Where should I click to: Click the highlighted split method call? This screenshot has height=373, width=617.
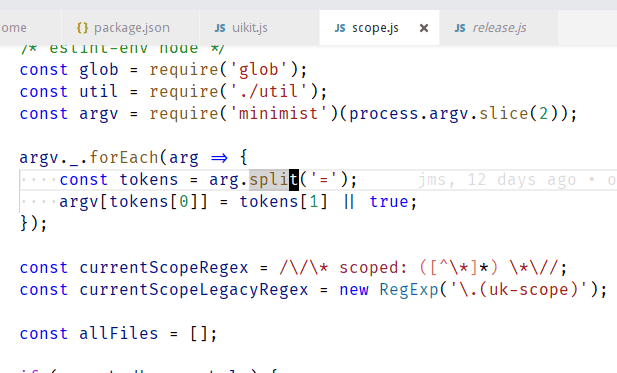(x=274, y=180)
